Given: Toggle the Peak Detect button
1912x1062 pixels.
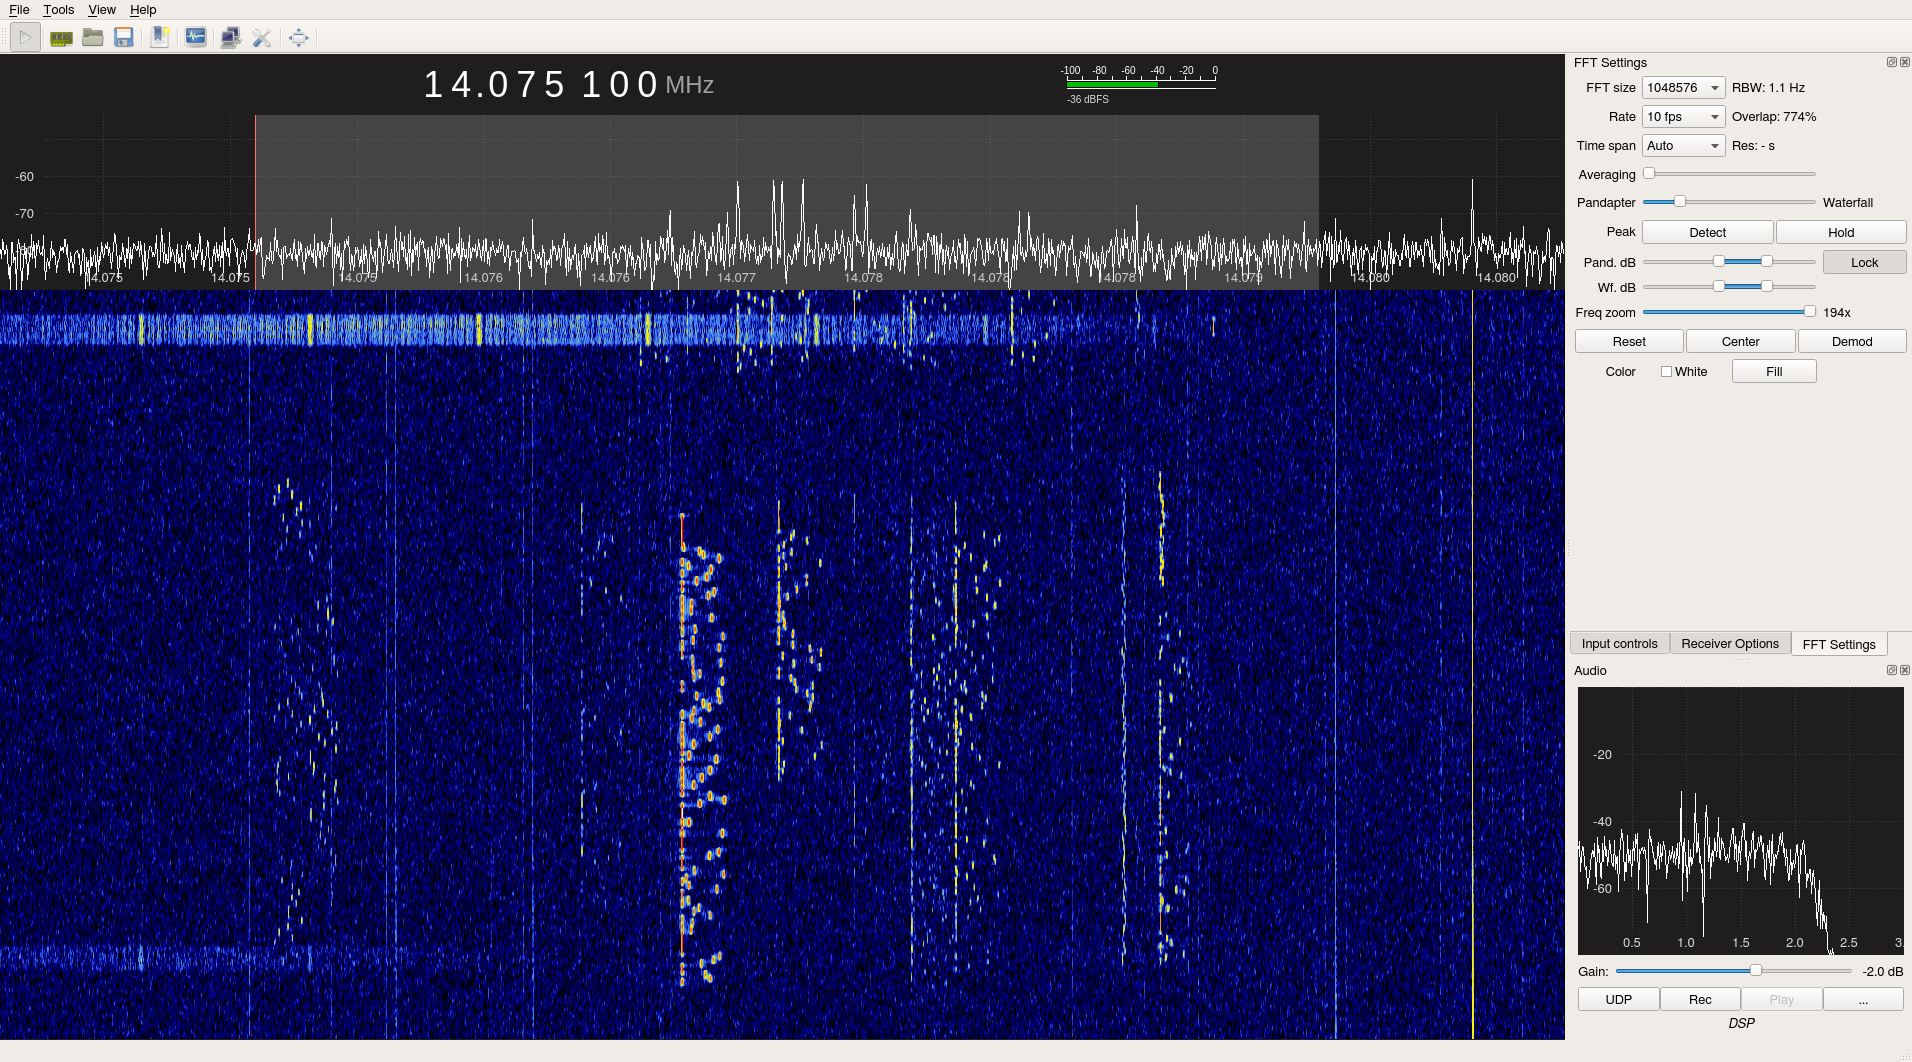Looking at the screenshot, I should coord(1707,232).
